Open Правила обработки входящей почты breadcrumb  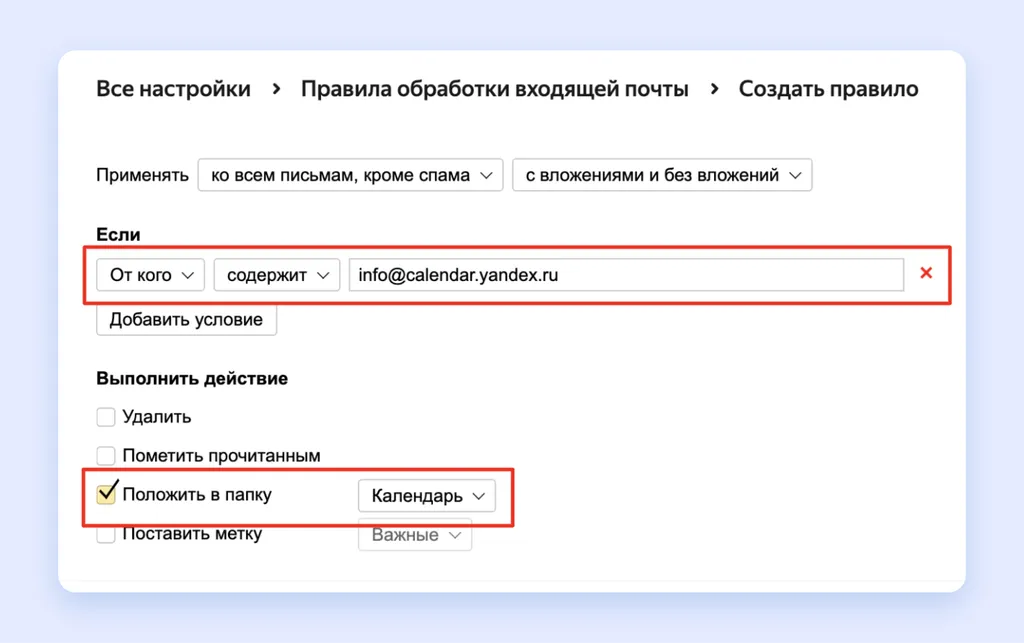494,89
